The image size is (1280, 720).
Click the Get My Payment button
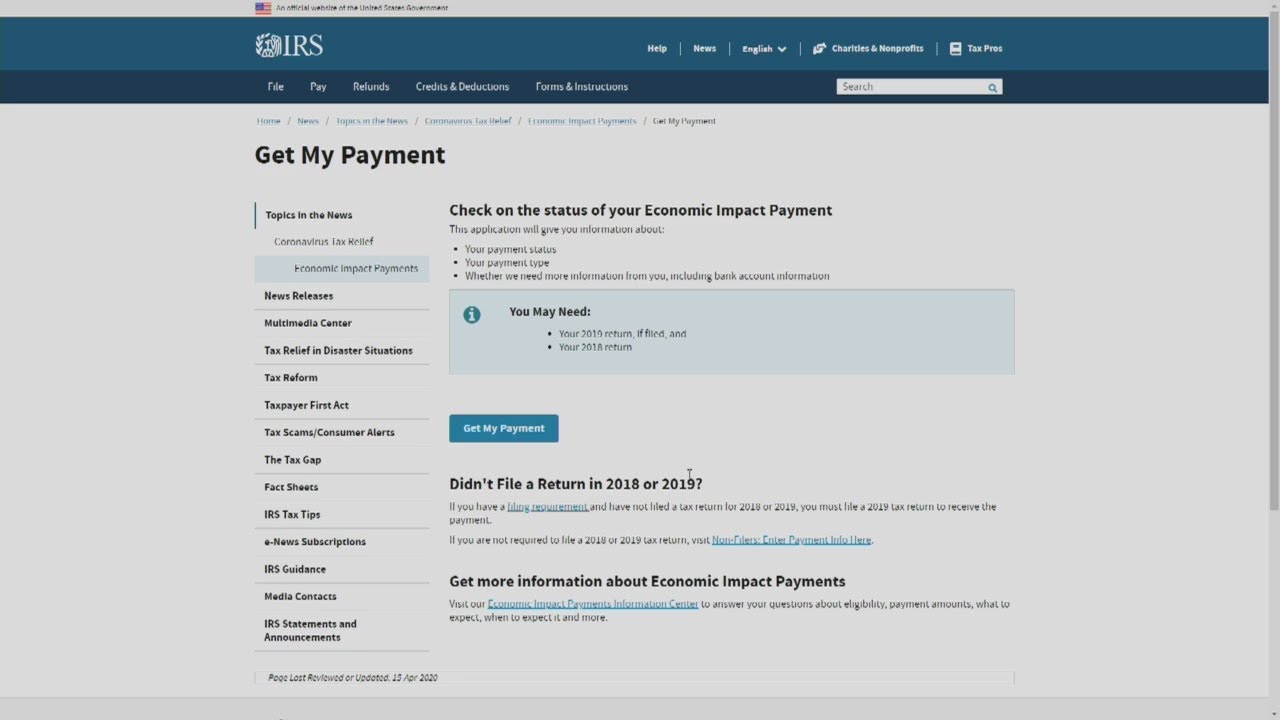pyautogui.click(x=504, y=428)
